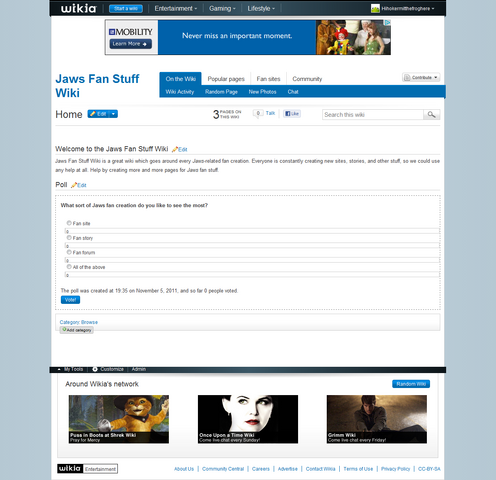Click the All of the above result bar
Image resolution: width=496 pixels, height=480 pixels.
point(252,275)
